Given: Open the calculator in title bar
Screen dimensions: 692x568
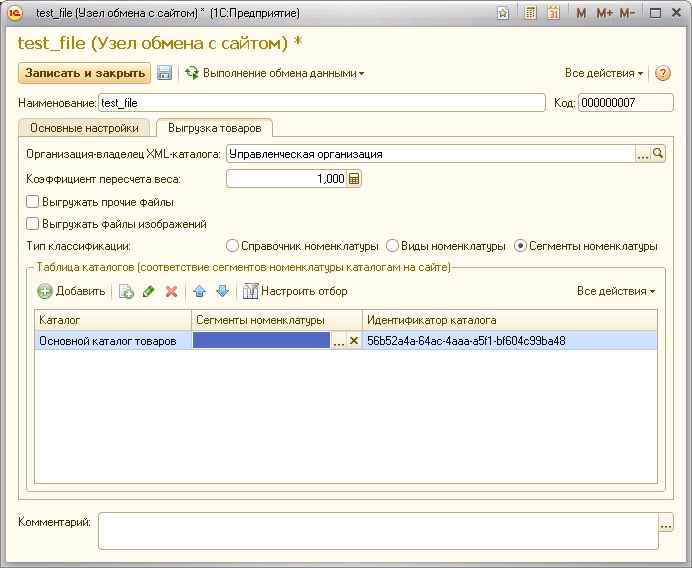Looking at the screenshot, I should (x=530, y=13).
